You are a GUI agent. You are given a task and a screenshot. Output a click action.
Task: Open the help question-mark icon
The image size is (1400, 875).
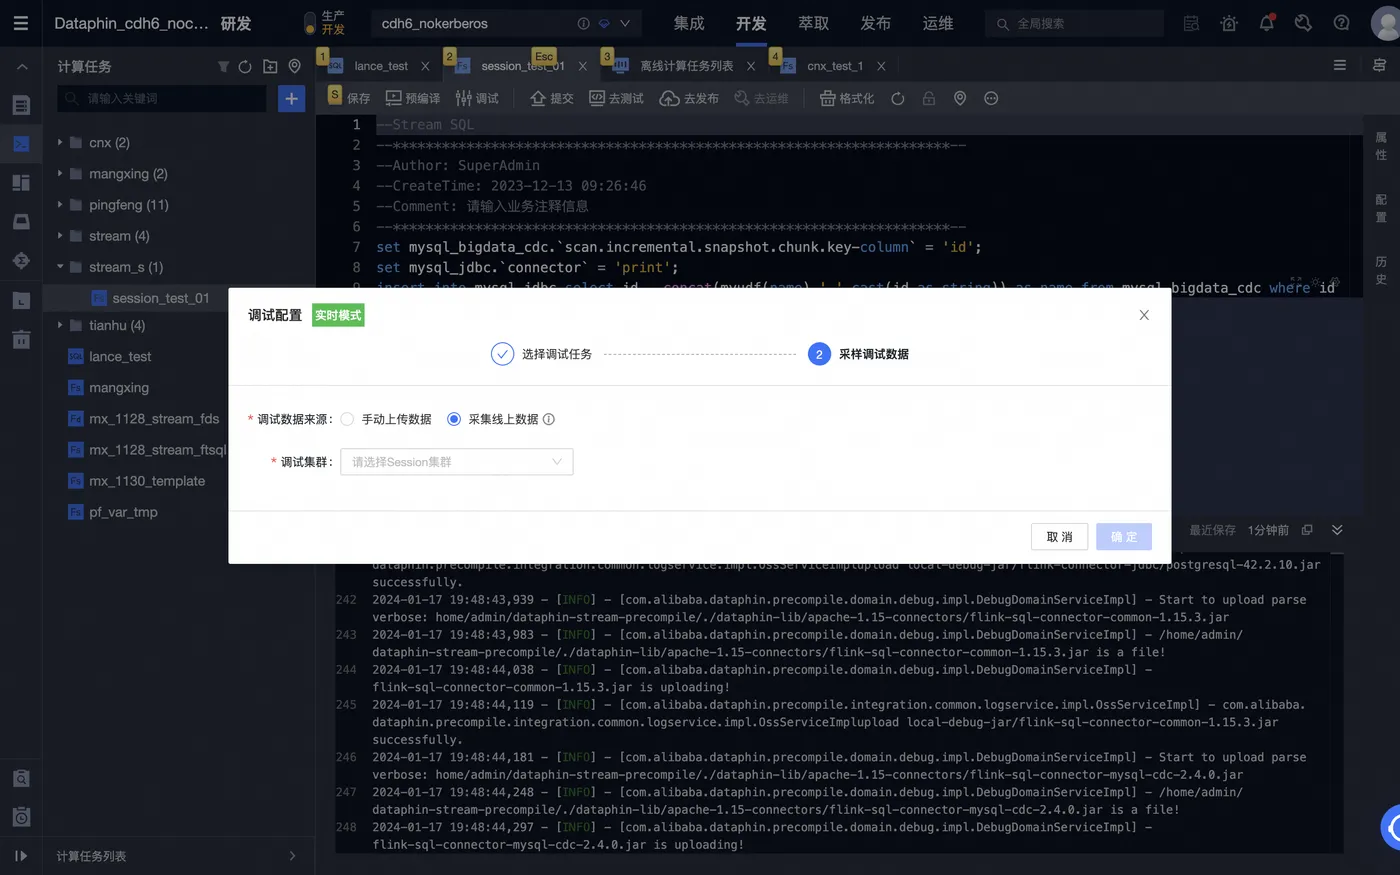[1341, 23]
